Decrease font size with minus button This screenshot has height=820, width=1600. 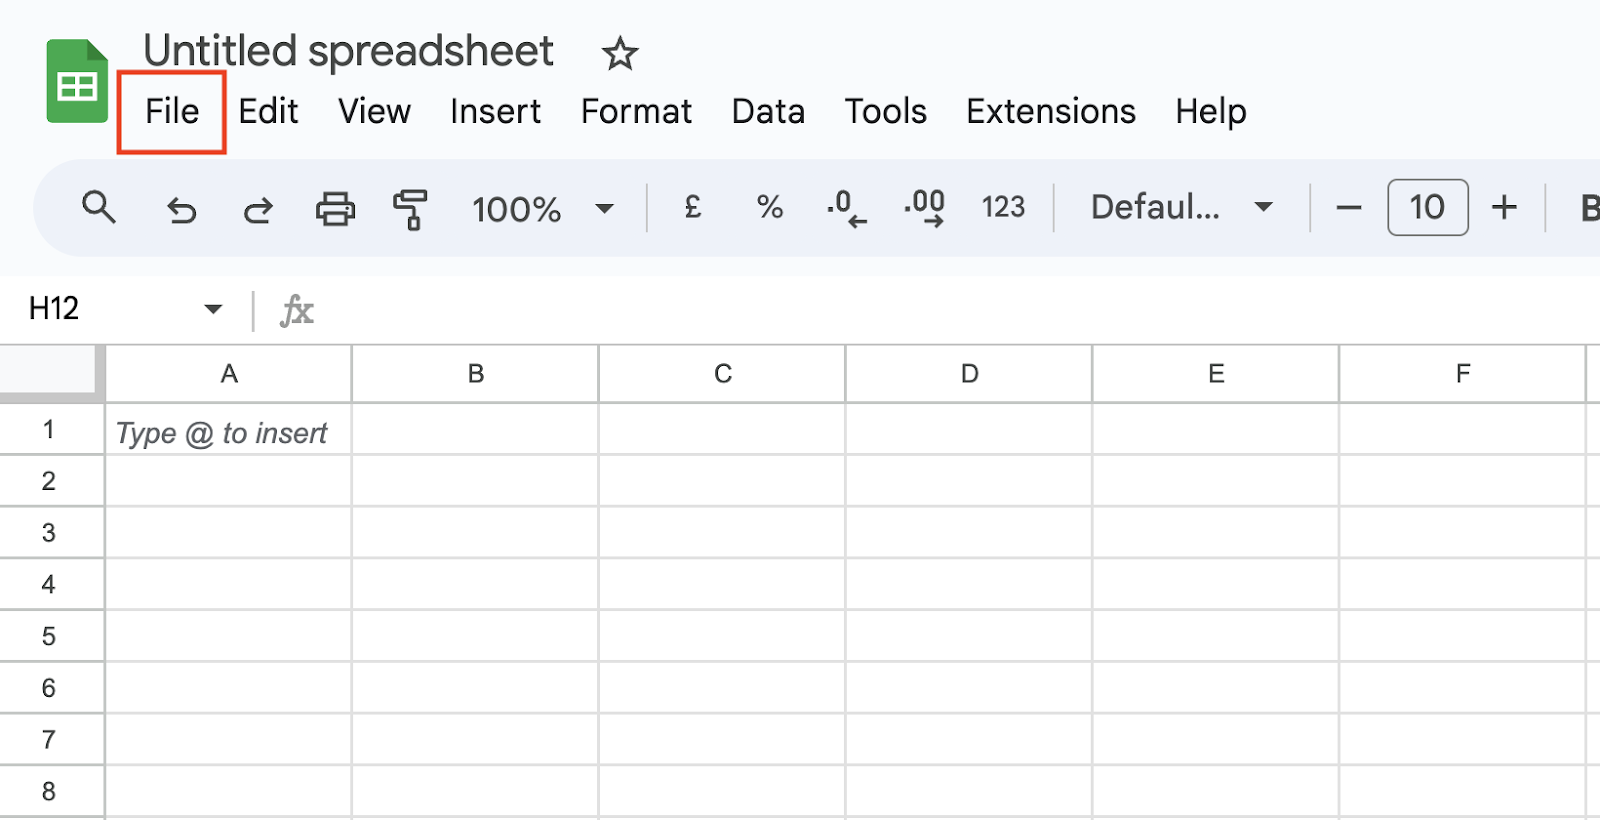[1349, 208]
